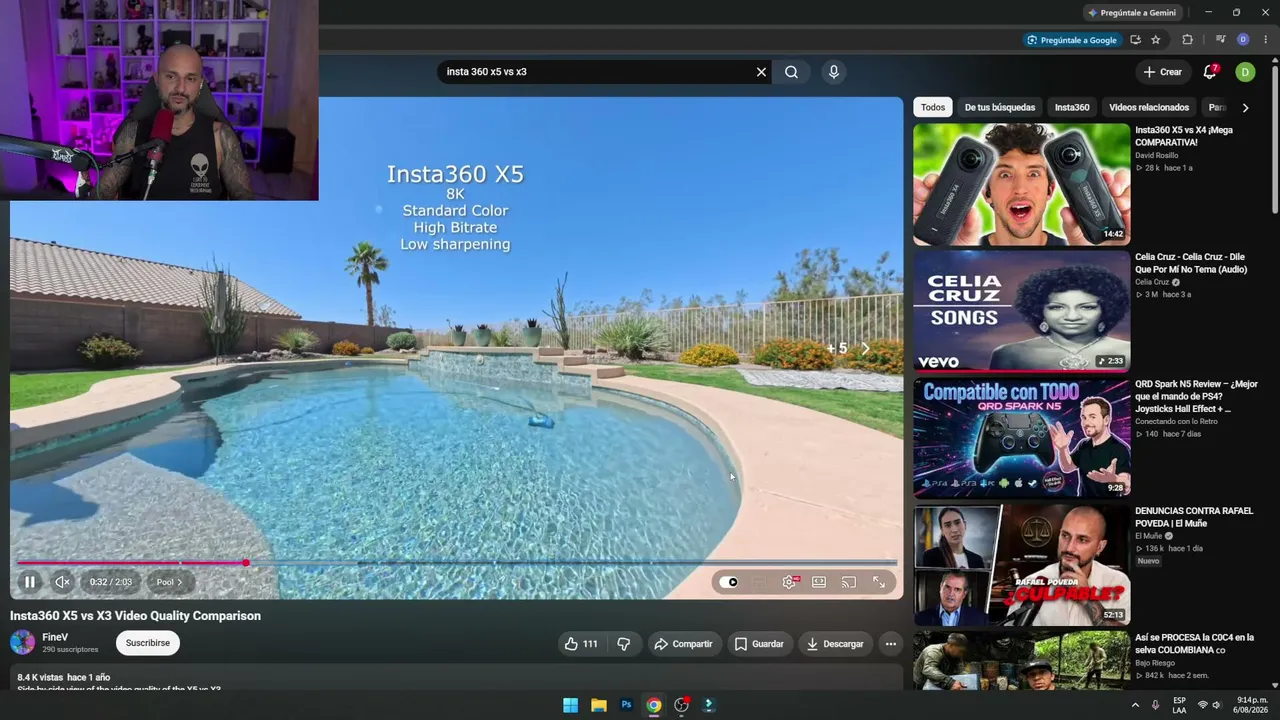Select the De tus búsquedas chip

coord(1000,107)
